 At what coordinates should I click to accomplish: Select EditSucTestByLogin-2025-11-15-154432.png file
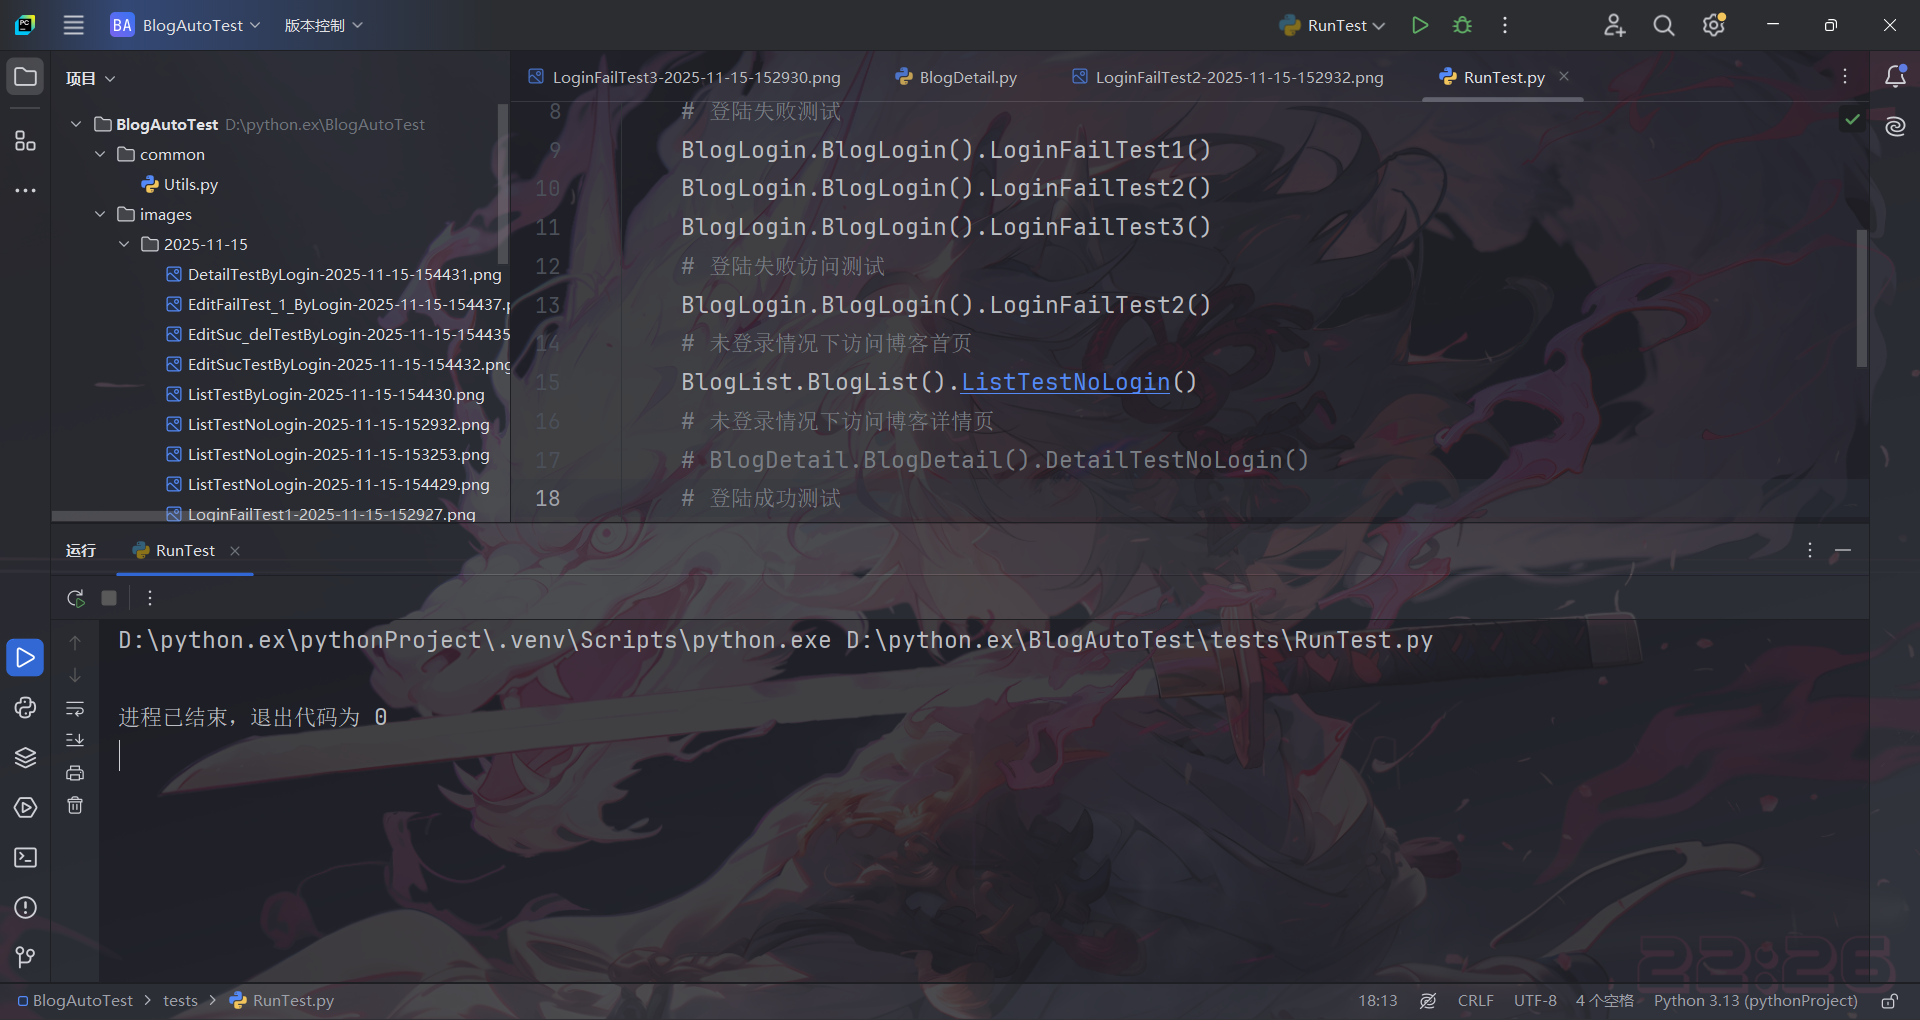[x=338, y=364]
